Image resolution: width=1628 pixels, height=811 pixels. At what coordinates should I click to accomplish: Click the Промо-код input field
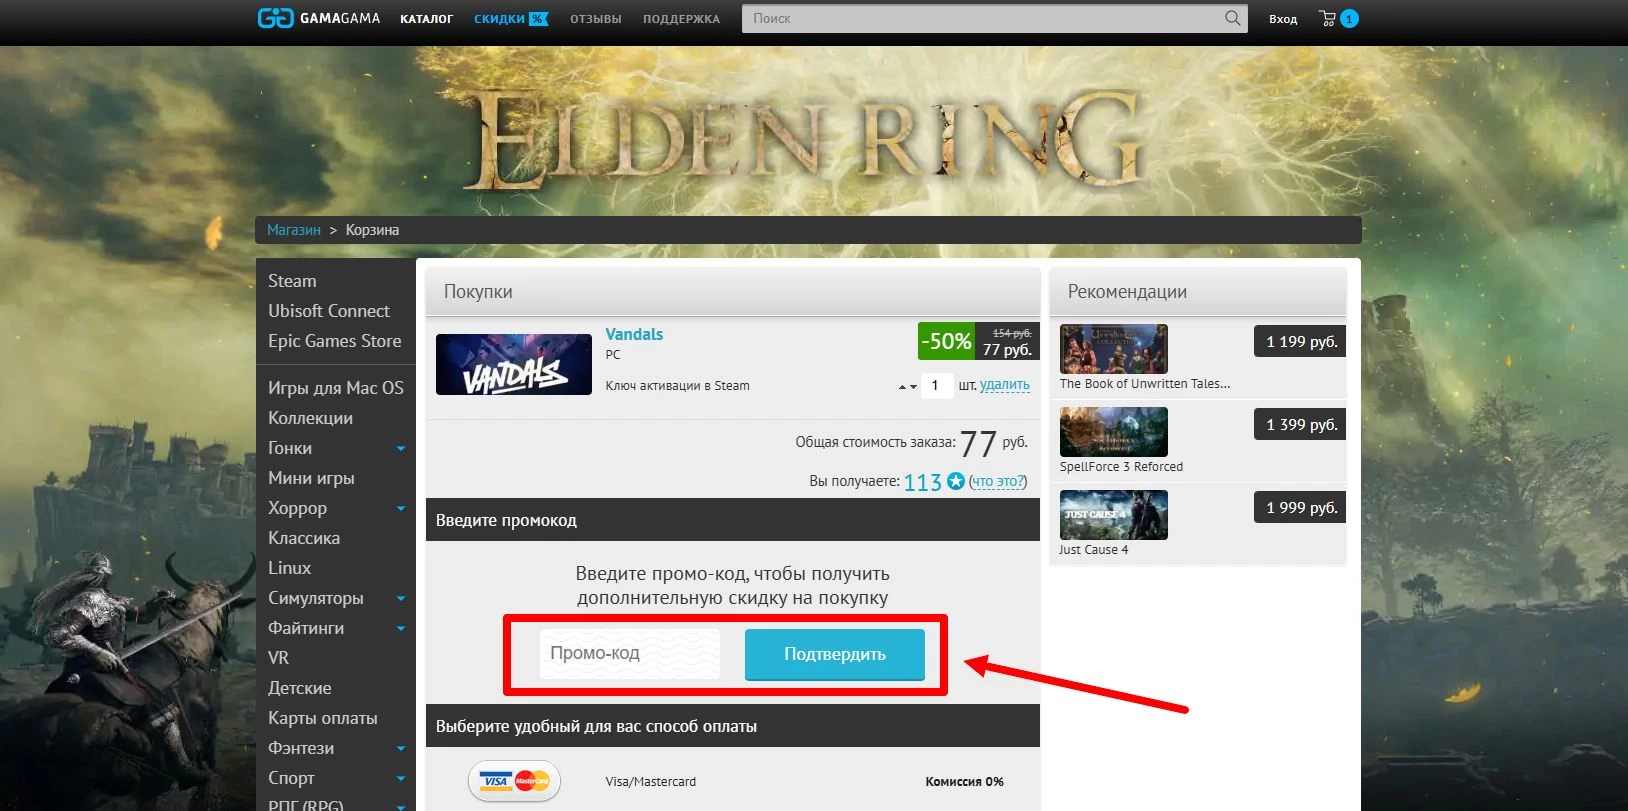point(630,653)
